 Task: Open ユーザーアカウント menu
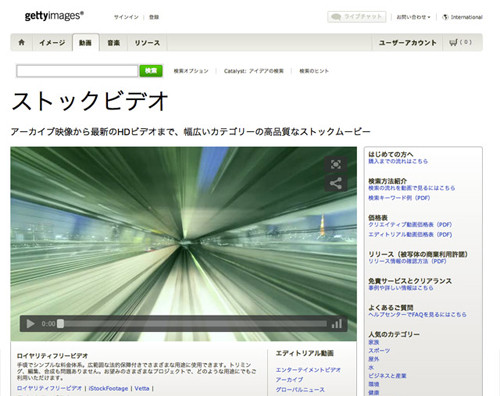click(407, 43)
